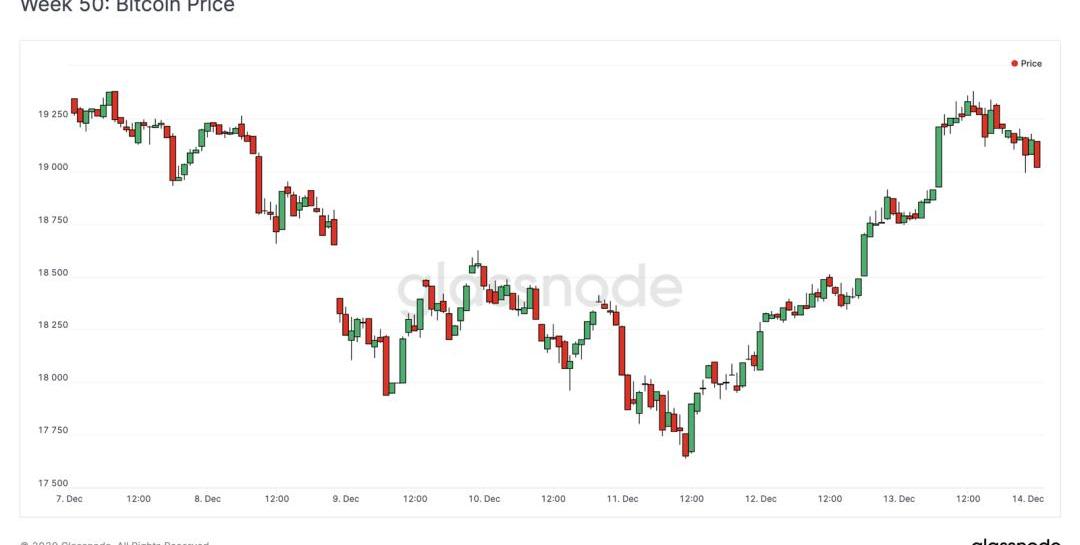
Task: Pick the 10. Dec date marker
Action: (484, 499)
